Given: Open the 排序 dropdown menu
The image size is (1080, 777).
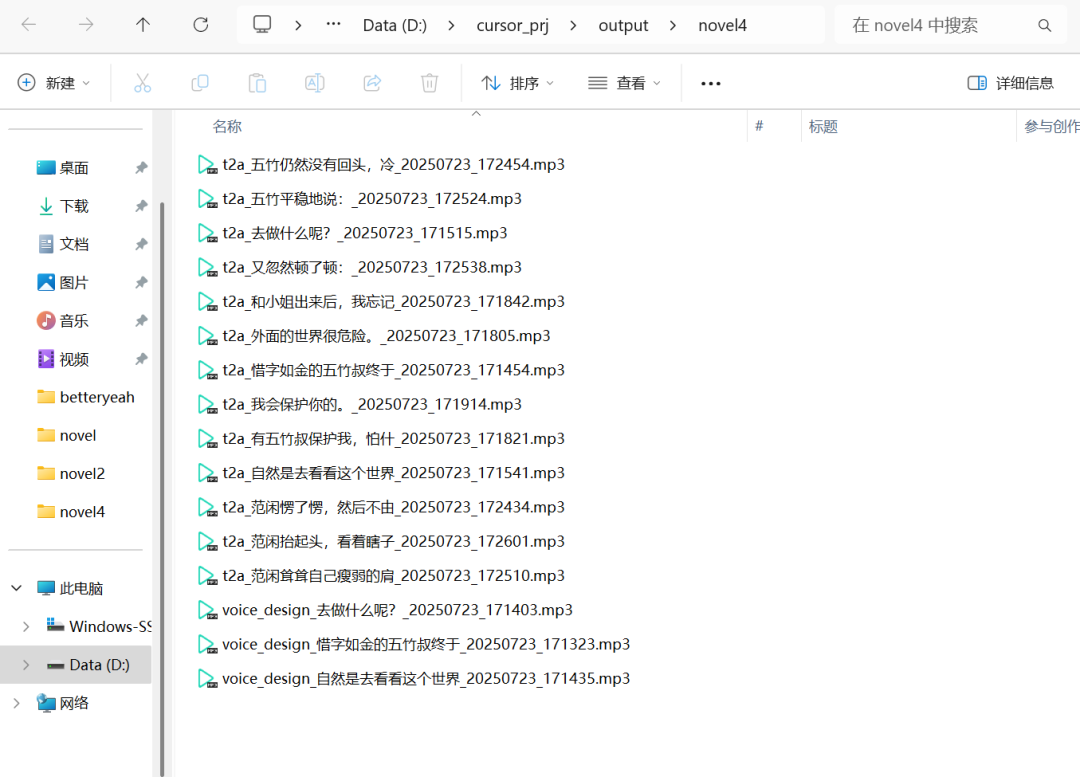Looking at the screenshot, I should 517,83.
